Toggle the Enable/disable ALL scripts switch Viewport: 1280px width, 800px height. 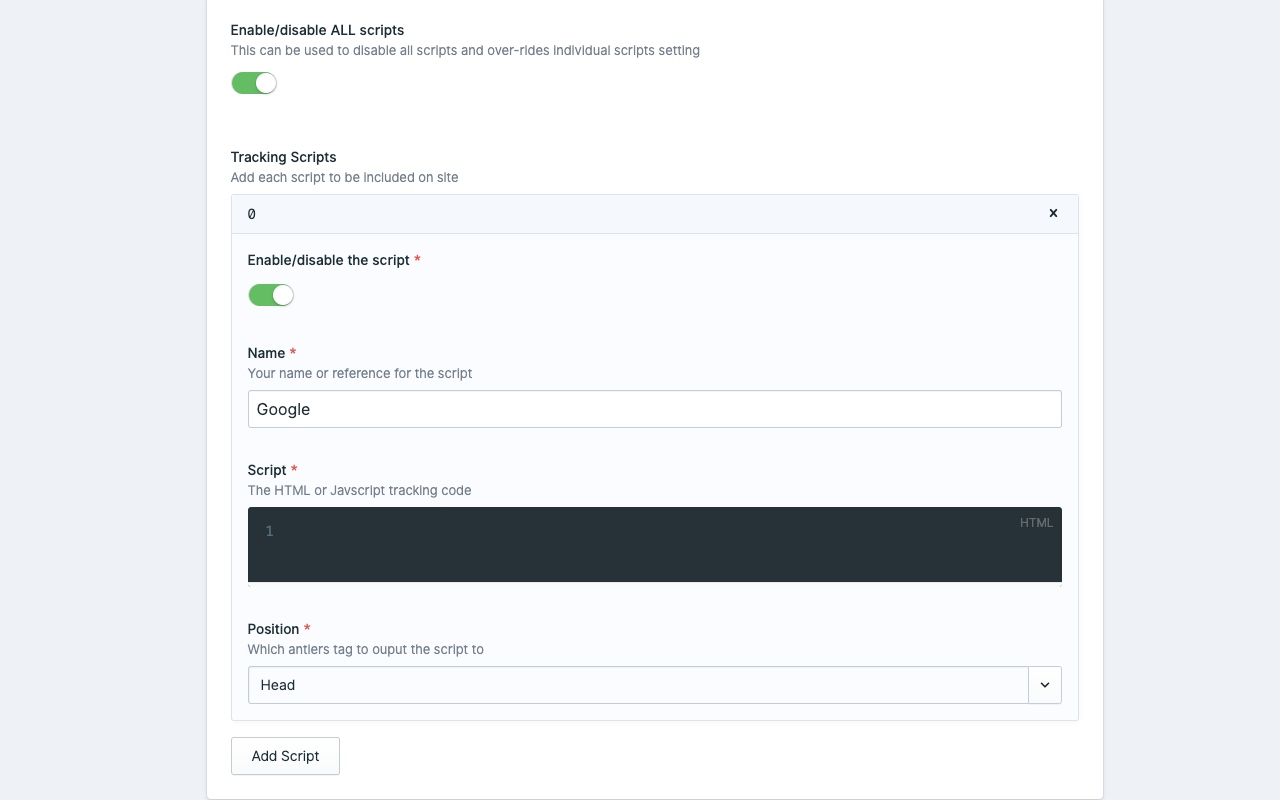(254, 83)
